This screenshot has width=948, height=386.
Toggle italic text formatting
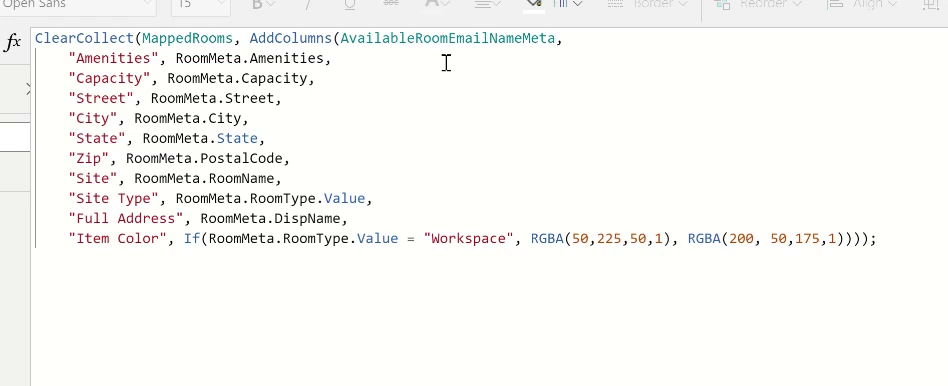coord(308,4)
